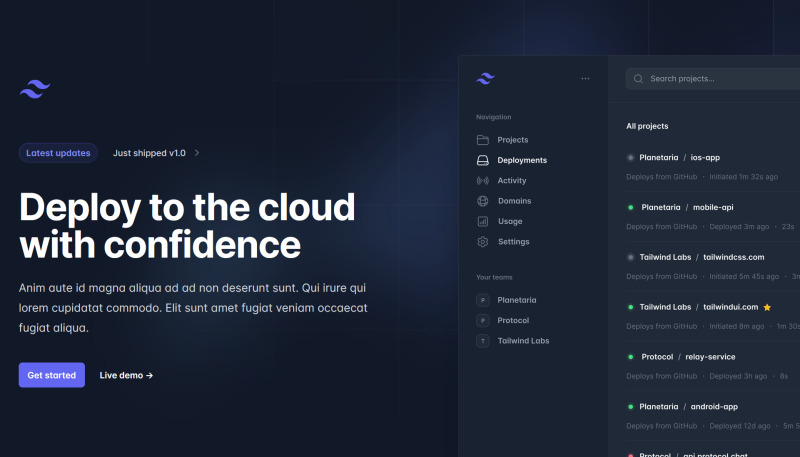Click the Tailwind logo in app sidebar
Image resolution: width=800 pixels, height=457 pixels.
(x=486, y=78)
